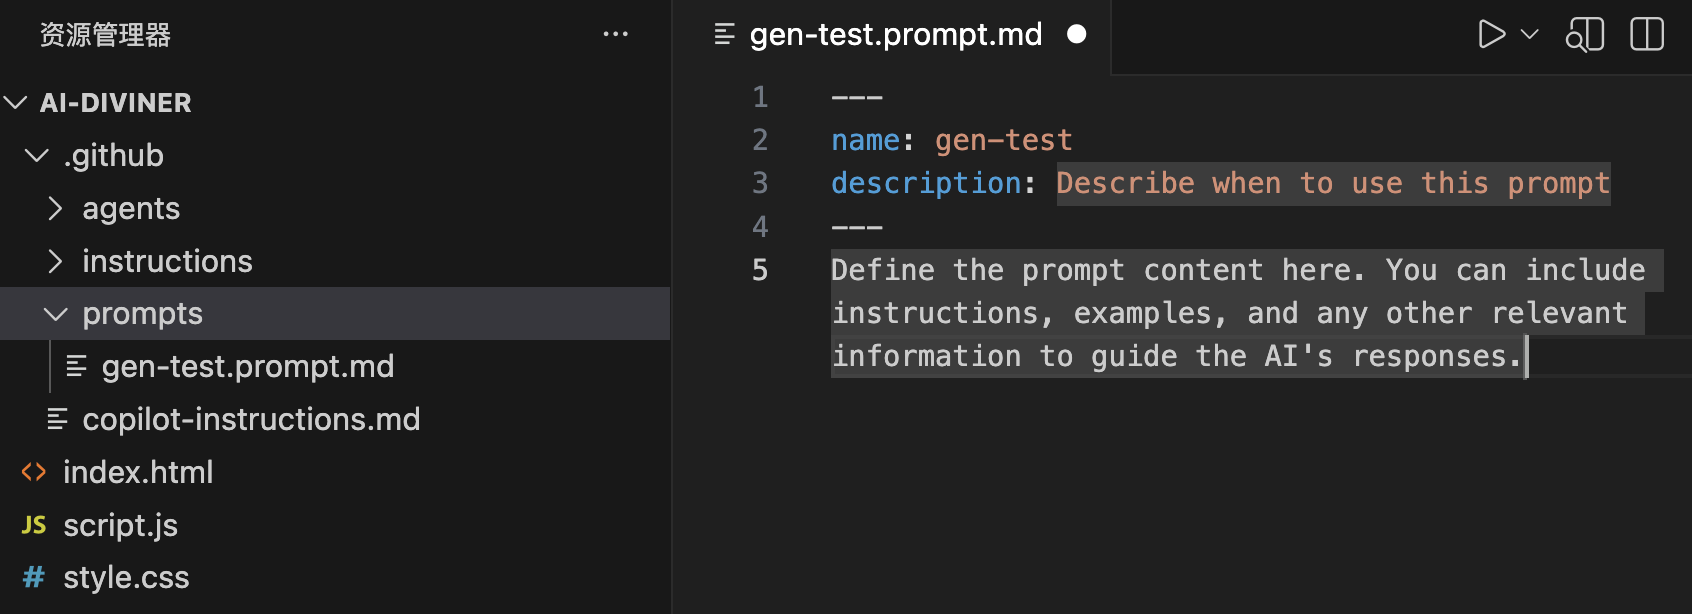Open the run options dropdown chevron
This screenshot has width=1692, height=614.
pos(1528,34)
